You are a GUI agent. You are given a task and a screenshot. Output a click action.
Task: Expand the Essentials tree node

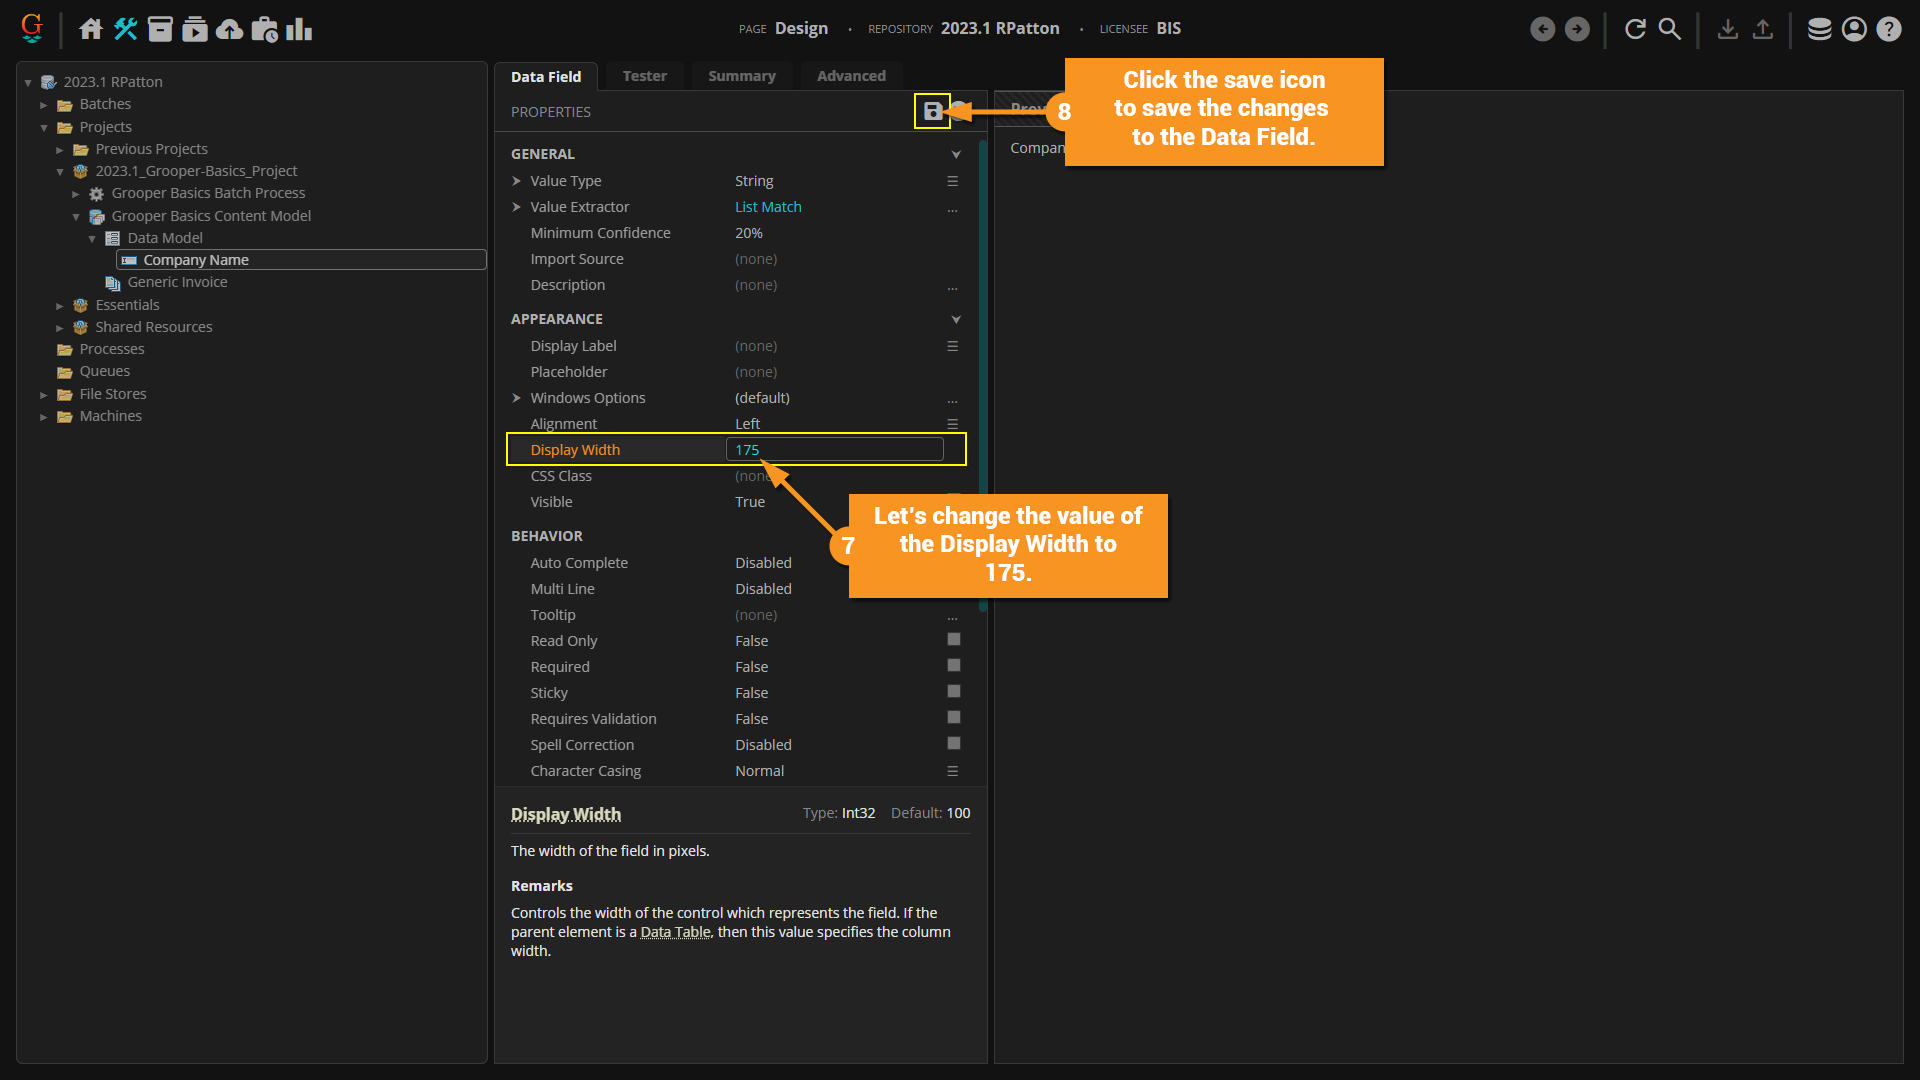coord(60,306)
